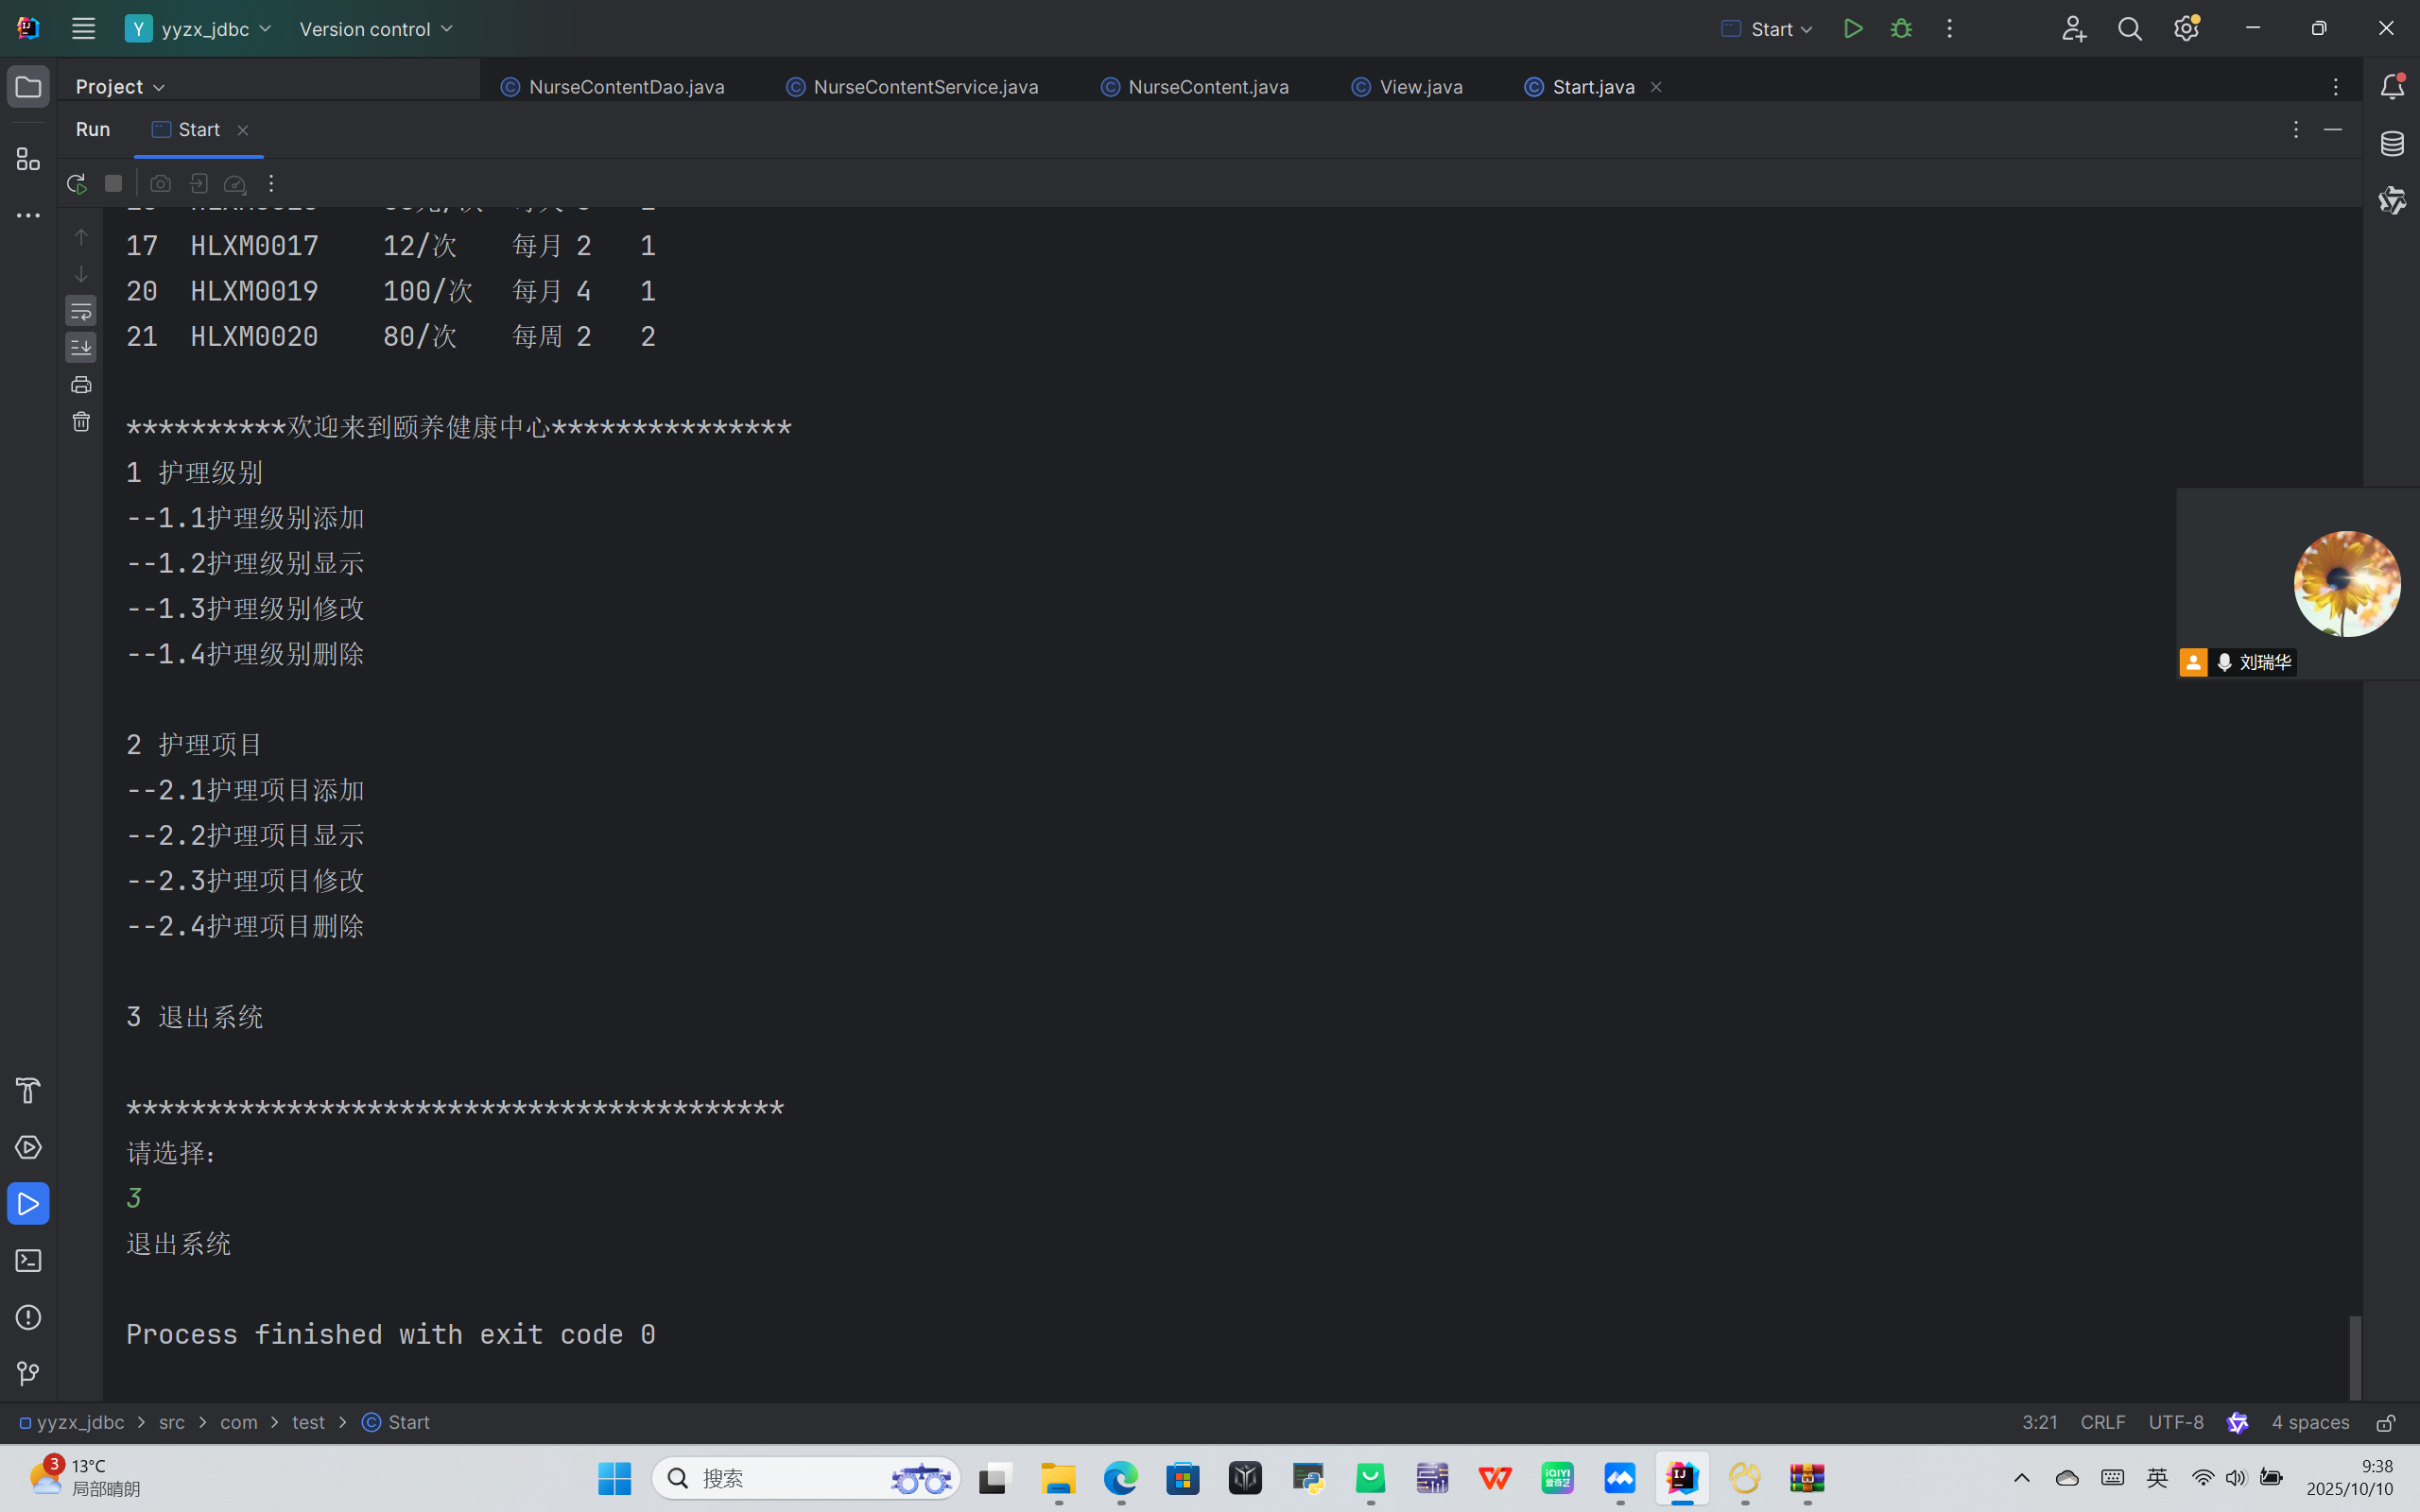This screenshot has width=2420, height=1512.
Task: Click UTF-8 encoding in status bar
Action: coord(2175,1422)
